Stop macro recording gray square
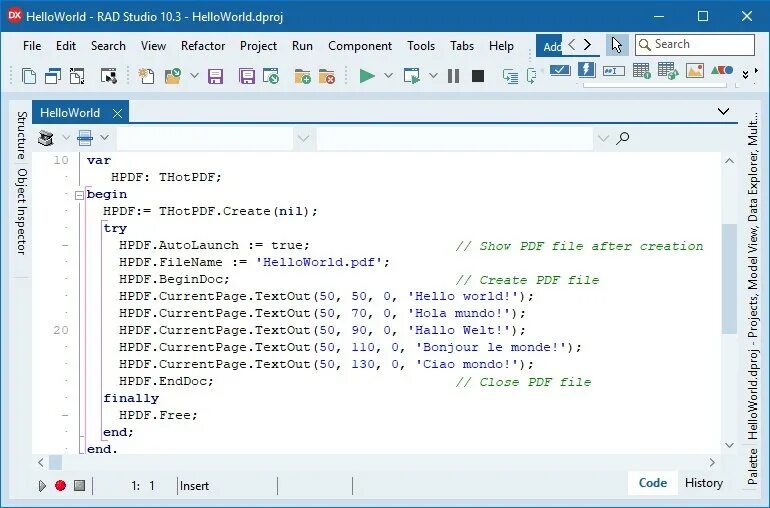This screenshot has height=508, width=770. 79,486
